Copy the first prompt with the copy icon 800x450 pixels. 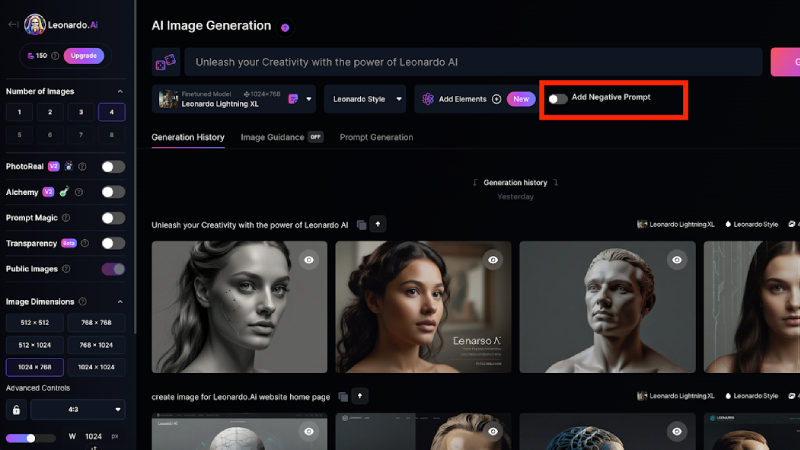pos(361,225)
